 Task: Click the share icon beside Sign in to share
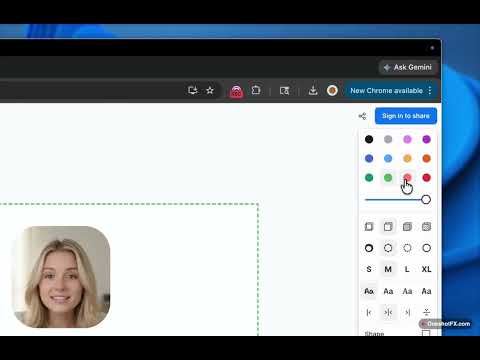point(362,116)
